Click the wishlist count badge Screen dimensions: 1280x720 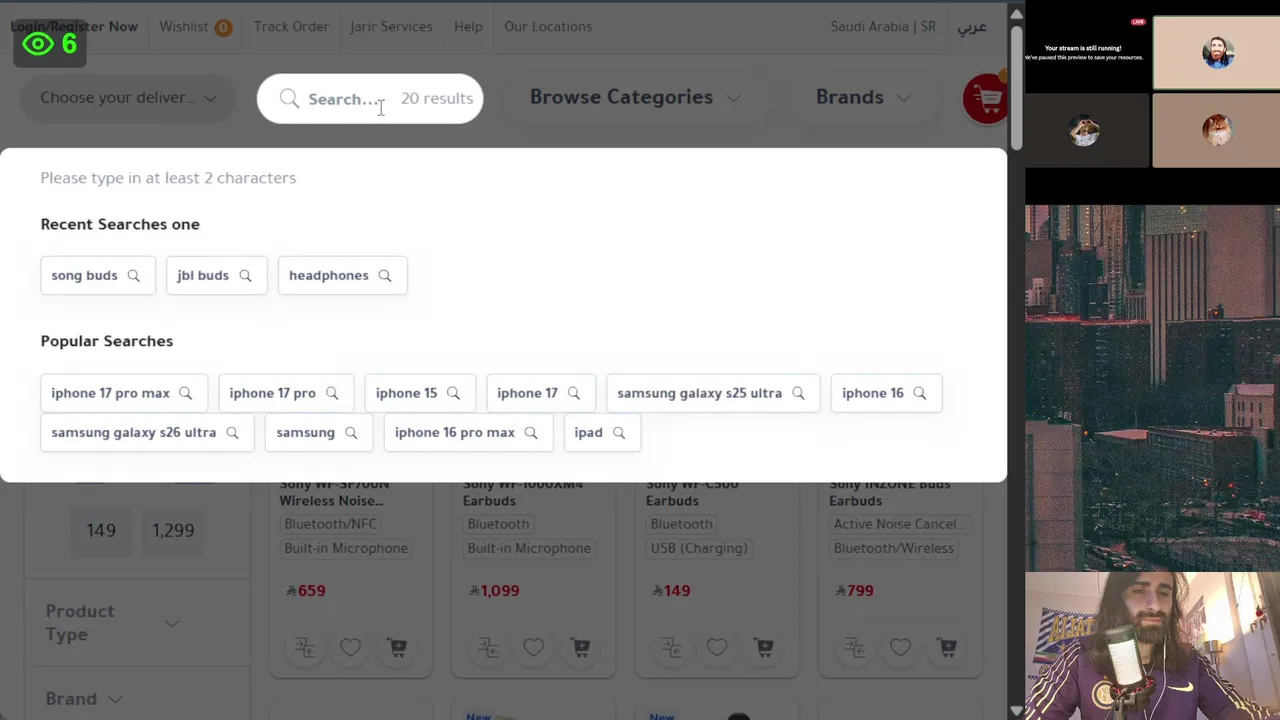(x=223, y=27)
